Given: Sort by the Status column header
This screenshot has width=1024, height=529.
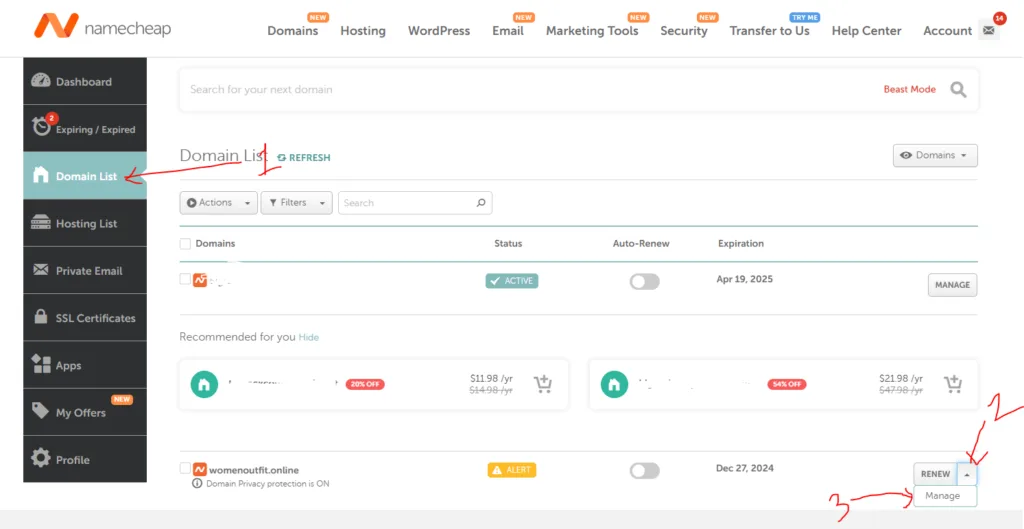Looking at the screenshot, I should (x=508, y=244).
